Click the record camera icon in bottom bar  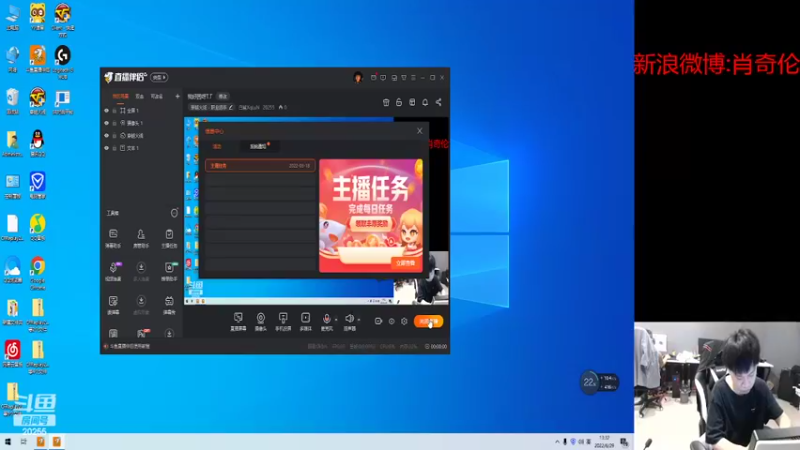tap(378, 321)
